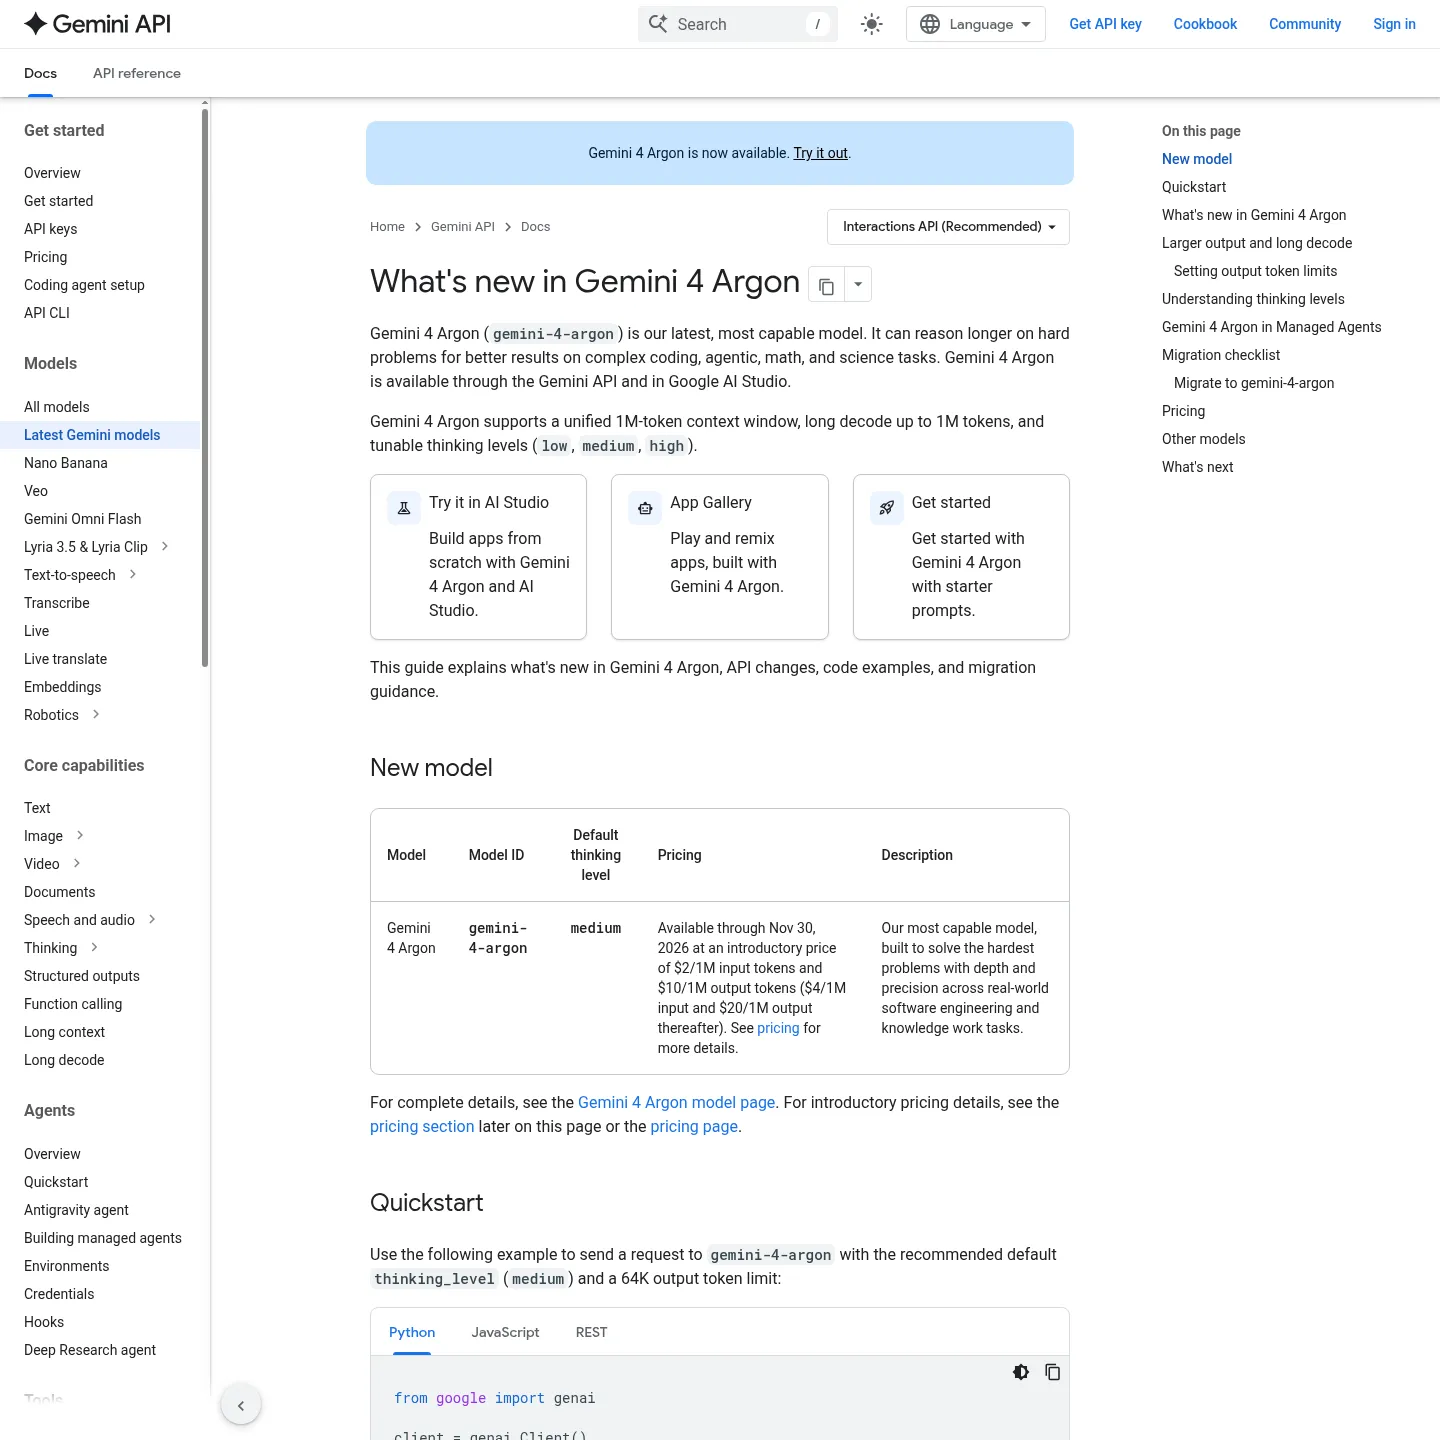Switch to the API reference tab

click(x=137, y=73)
